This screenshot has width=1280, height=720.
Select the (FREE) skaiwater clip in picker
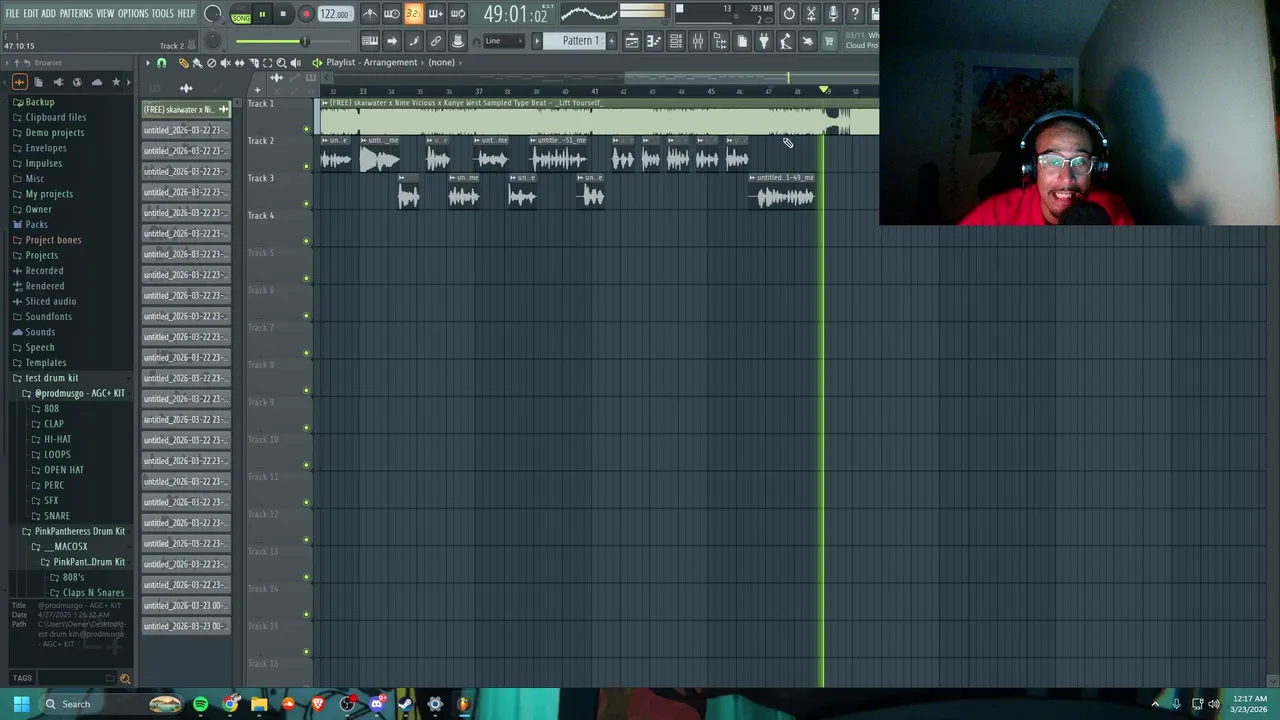click(x=186, y=109)
